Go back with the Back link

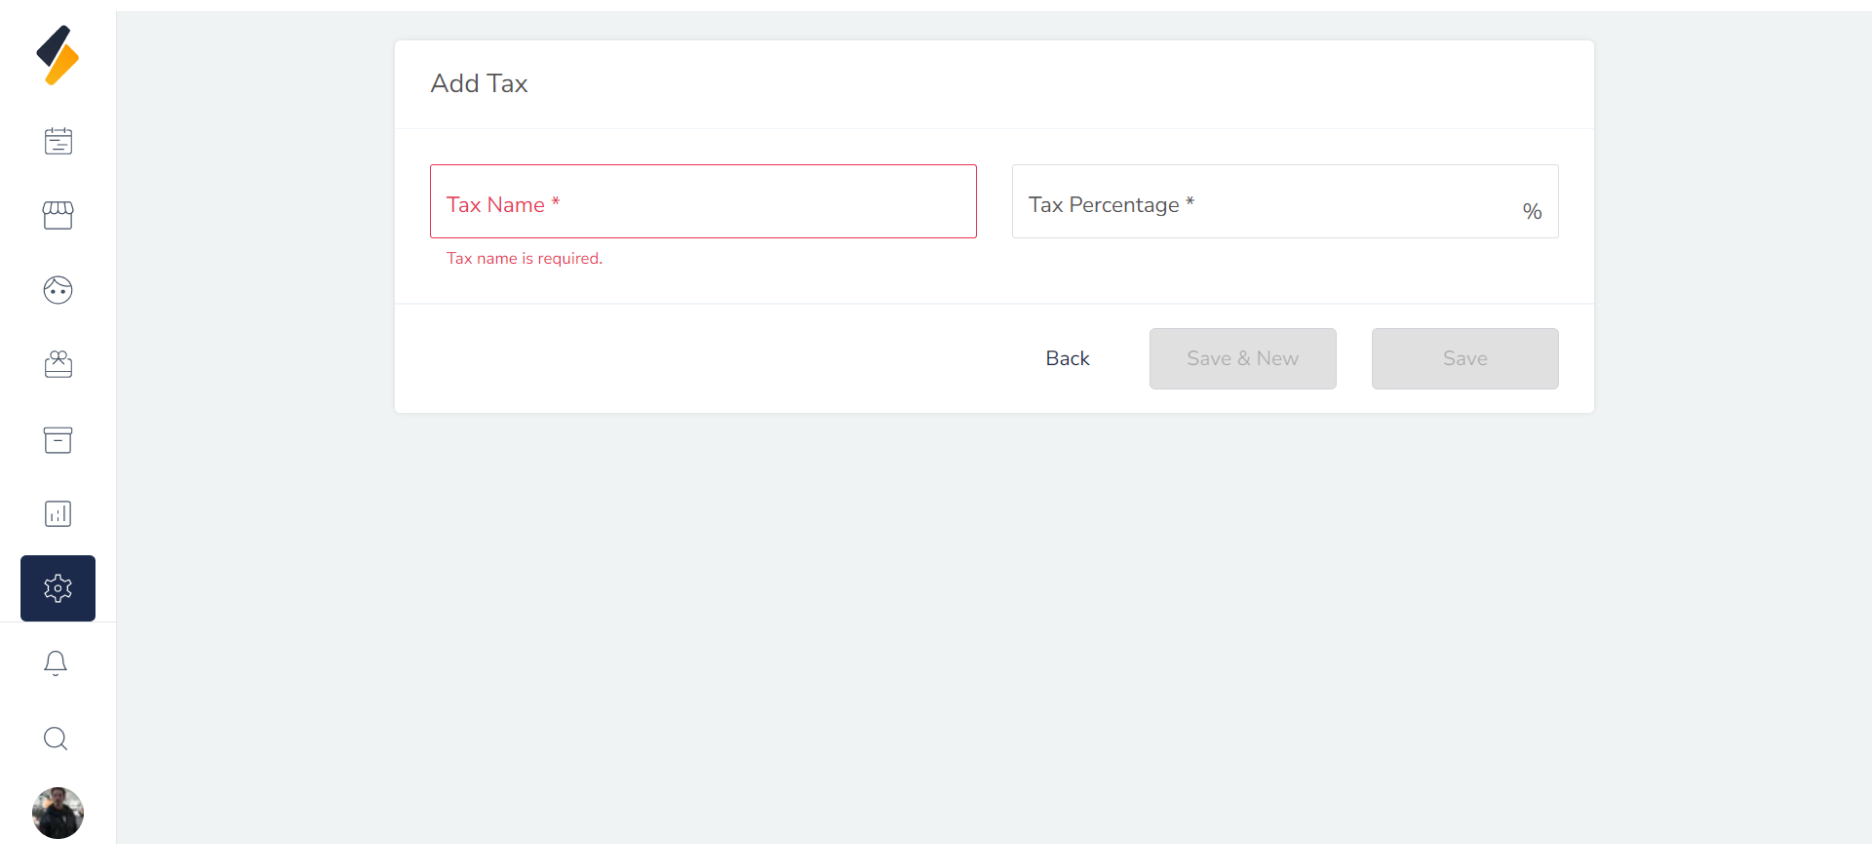1067,358
